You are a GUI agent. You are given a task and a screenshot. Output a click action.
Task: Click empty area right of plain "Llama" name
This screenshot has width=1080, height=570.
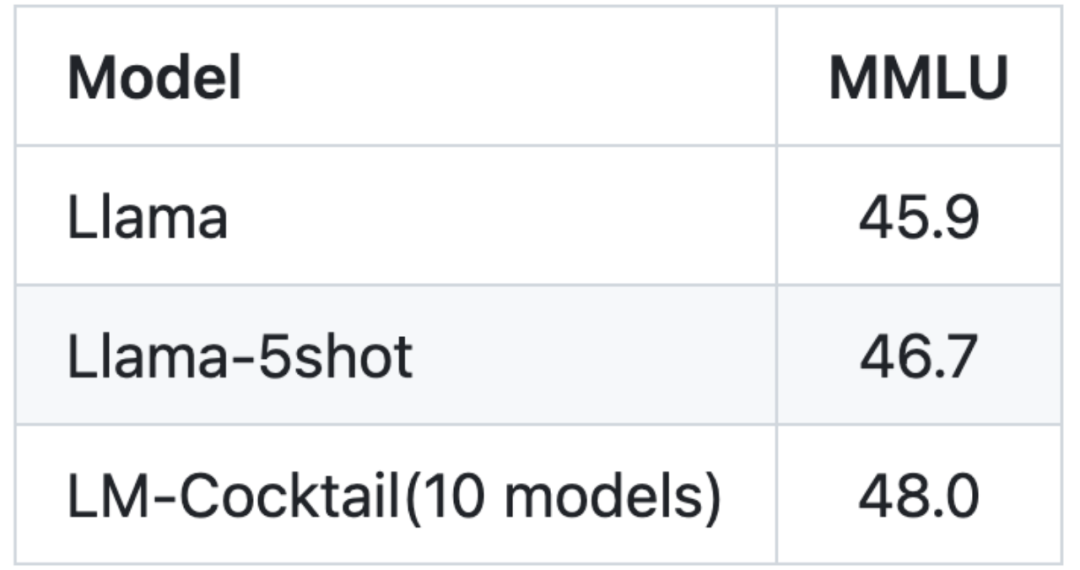click(500, 217)
